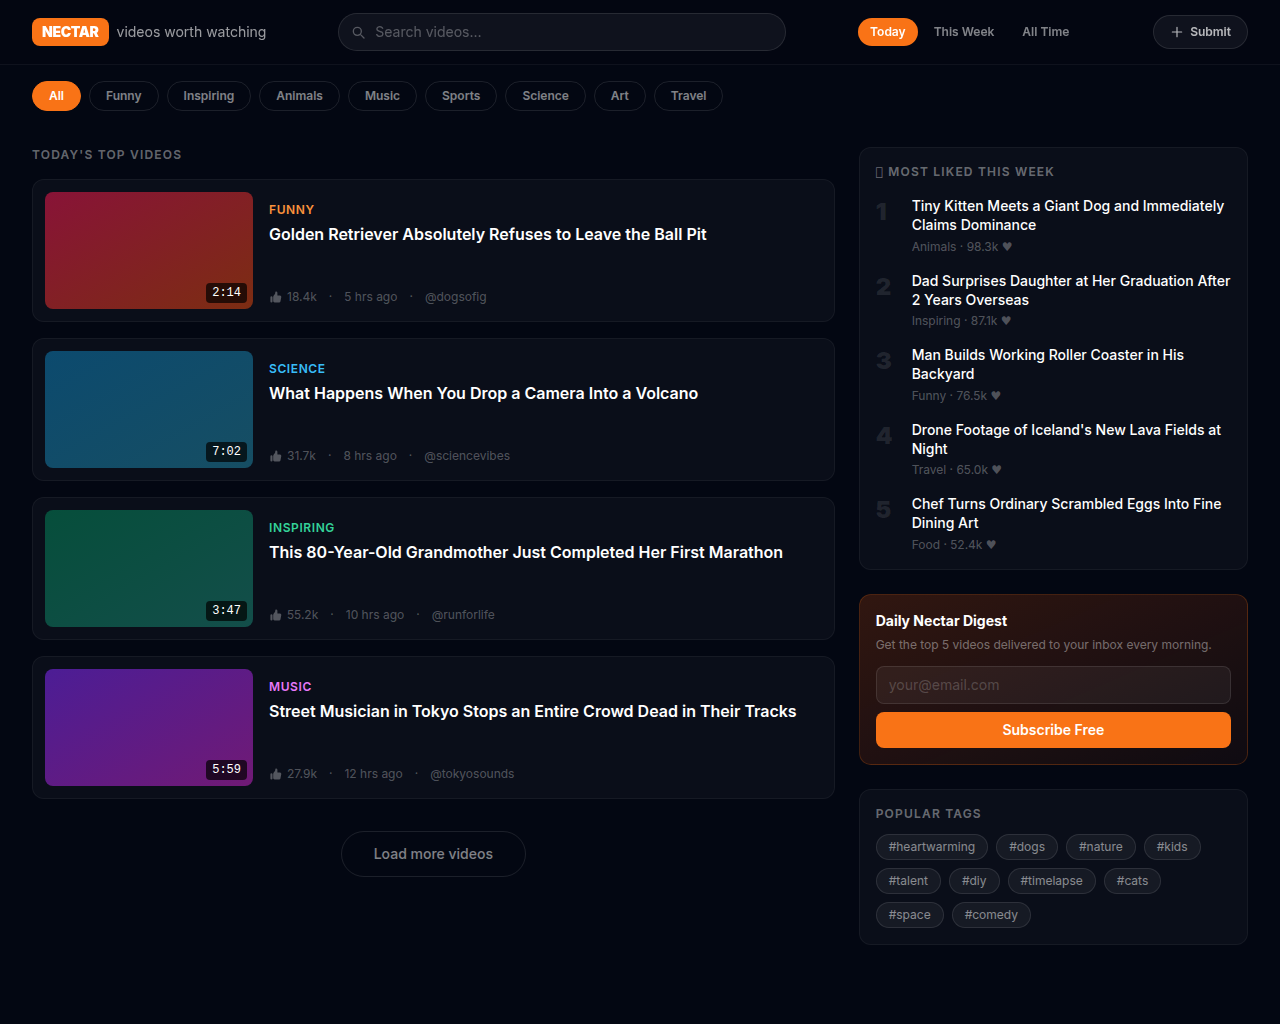Viewport: 1280px width, 1024px height.
Task: Toggle the Animals category filter
Action: (x=299, y=96)
